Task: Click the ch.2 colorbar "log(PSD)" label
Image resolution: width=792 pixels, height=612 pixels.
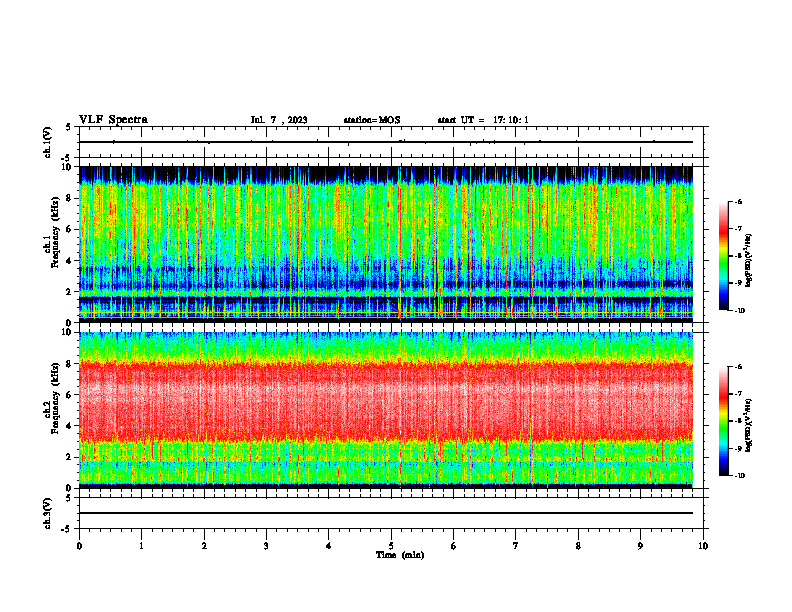Action: (748, 425)
